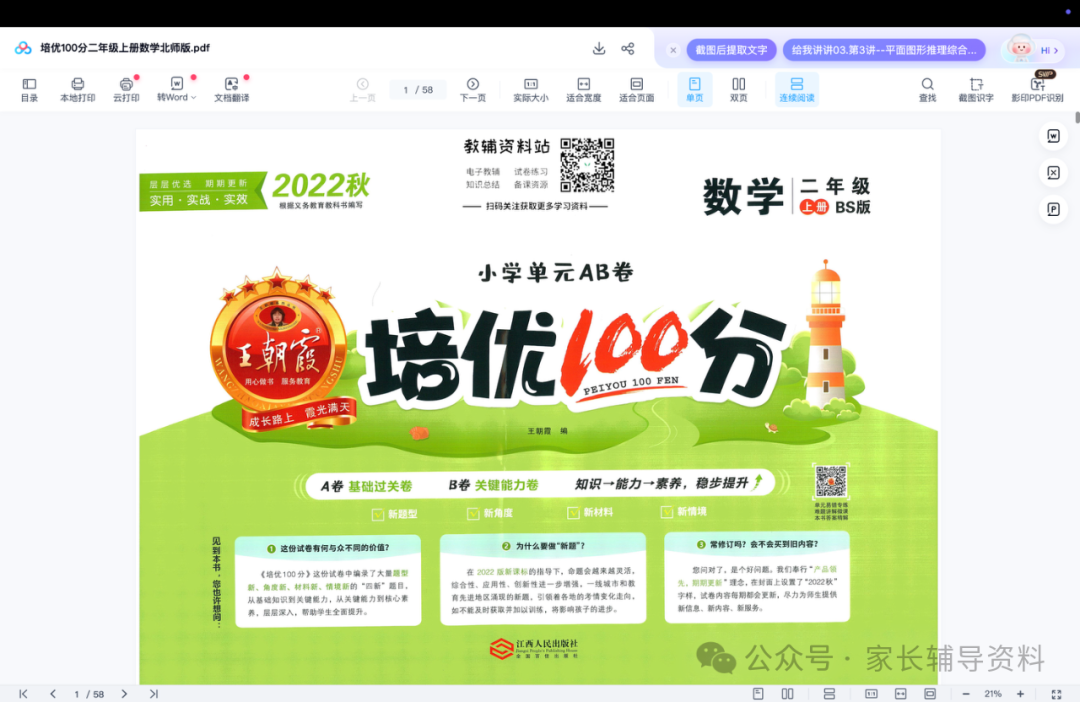Click the file name 培优100分二年级上册数学北师版.pdf
The width and height of the screenshot is (1080, 702).
(x=125, y=48)
